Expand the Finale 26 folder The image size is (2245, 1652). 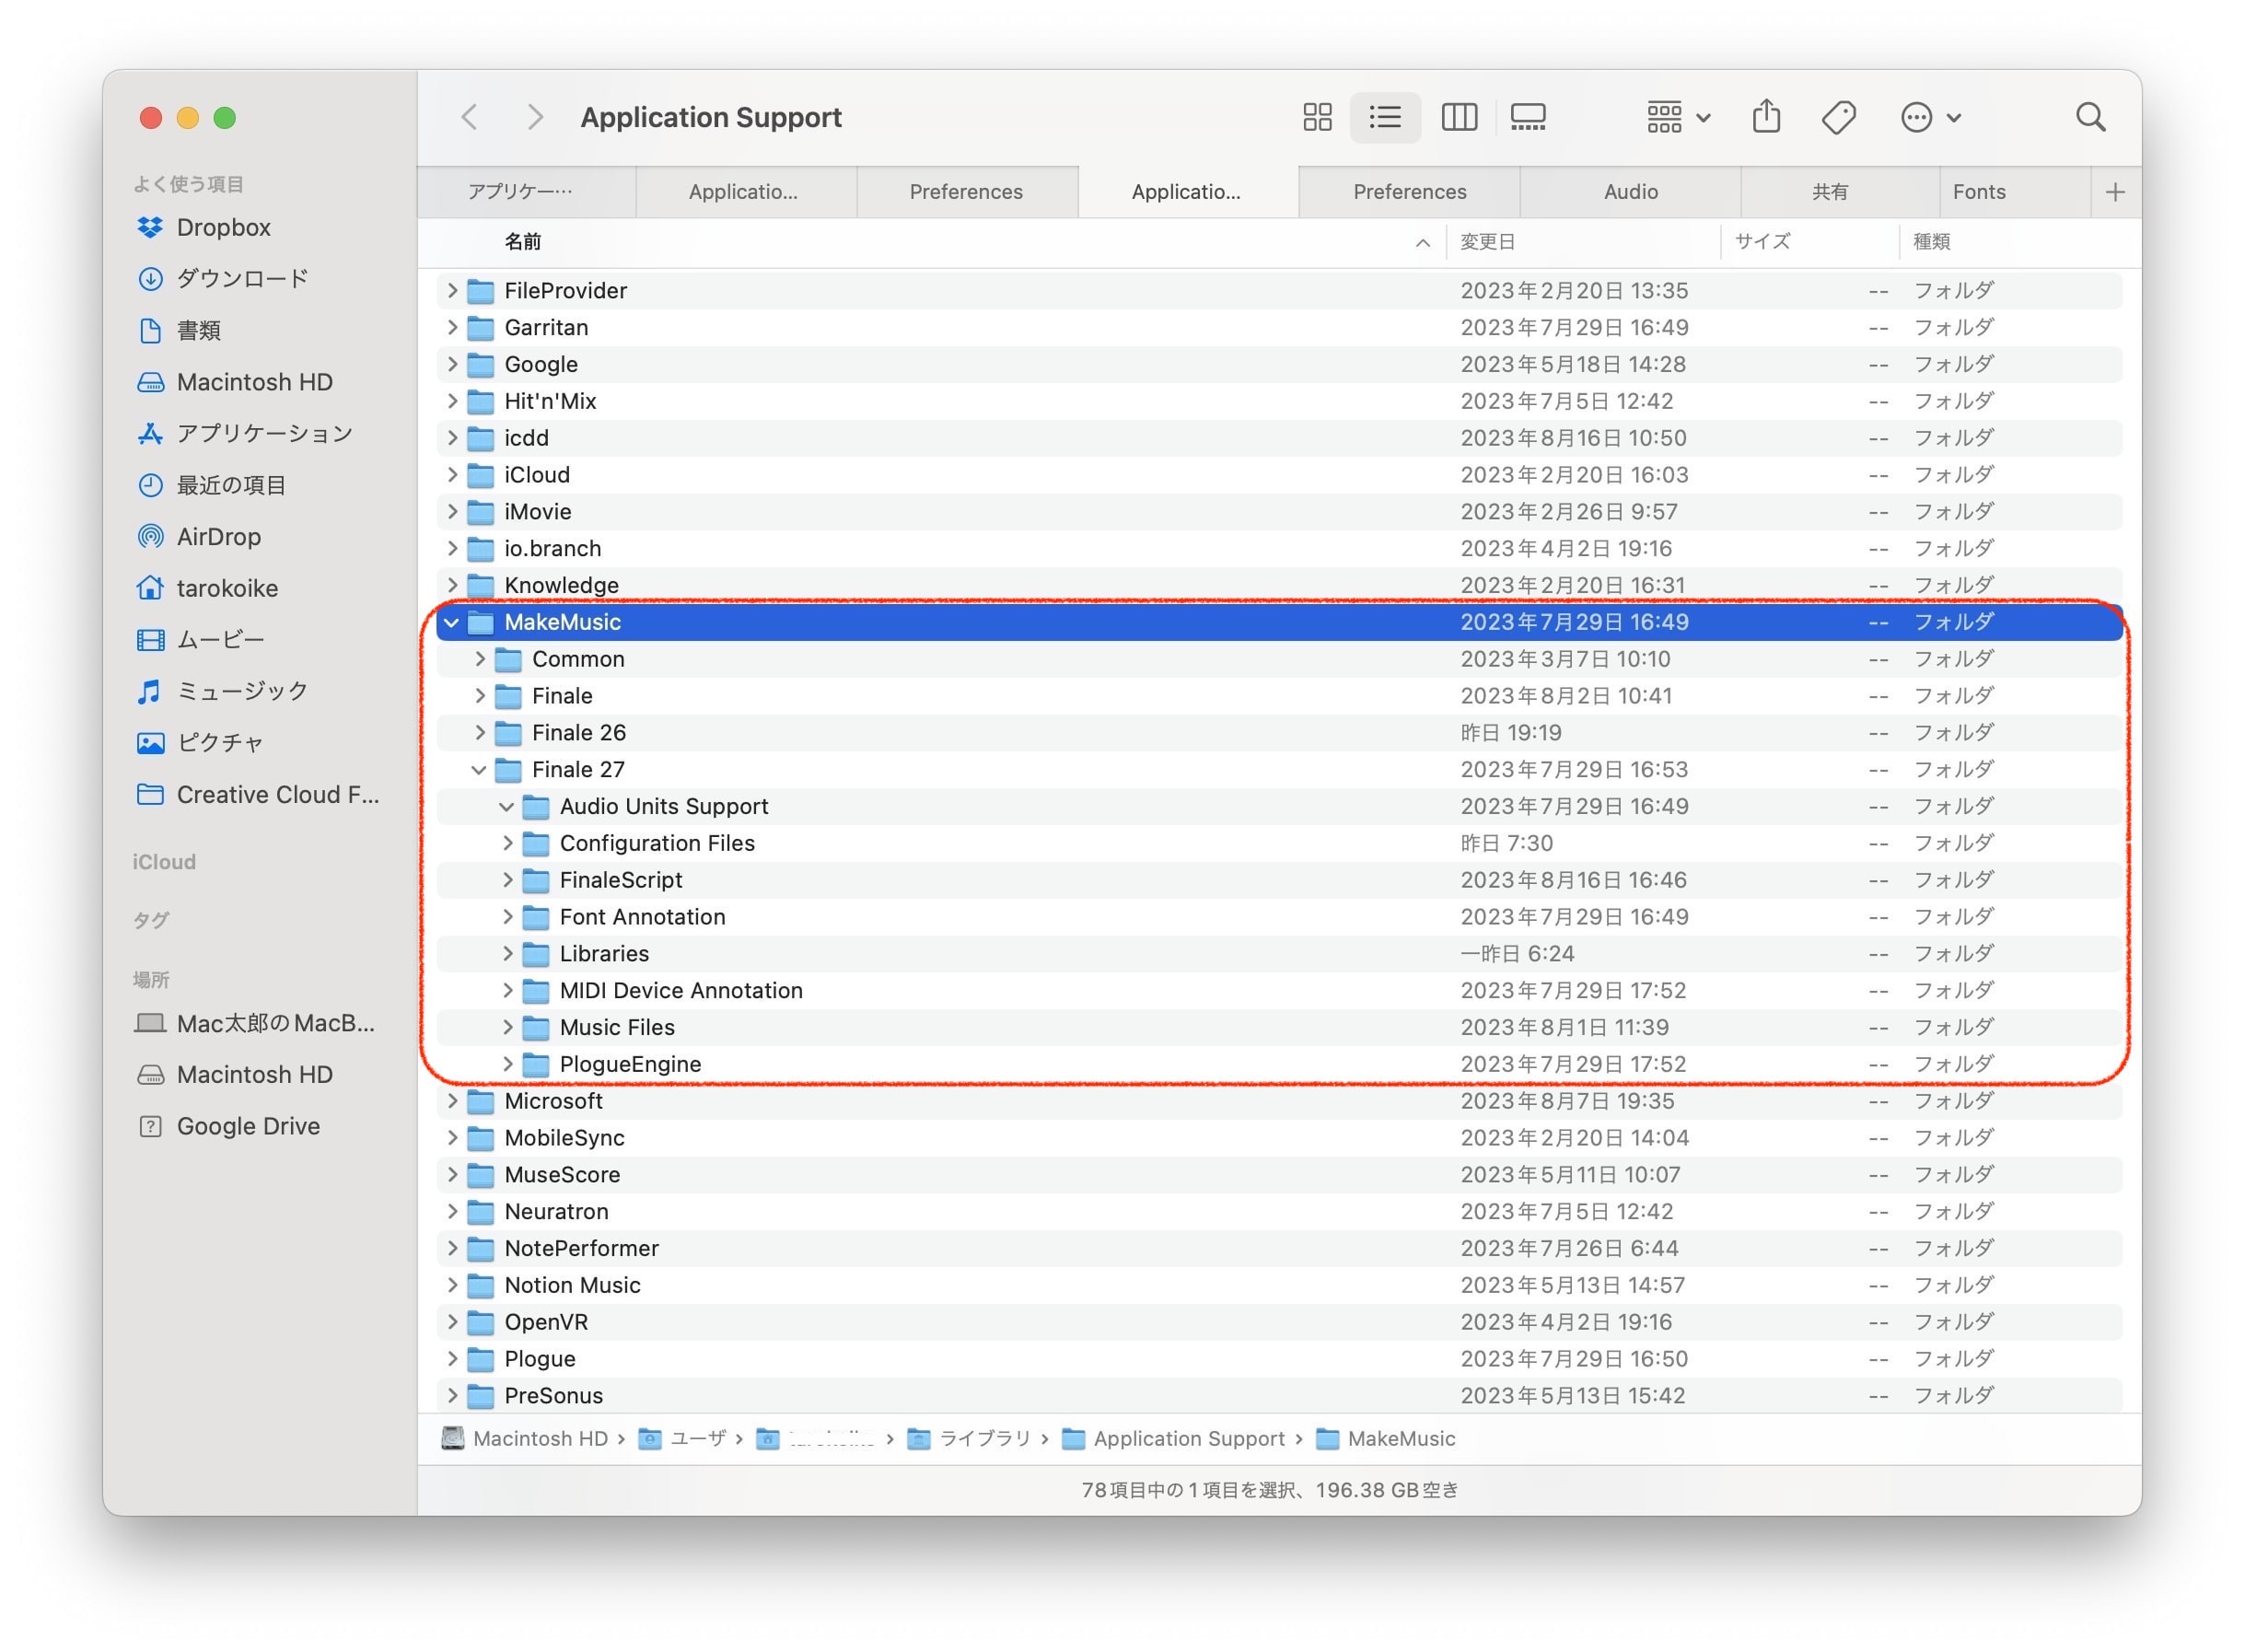pos(479,733)
